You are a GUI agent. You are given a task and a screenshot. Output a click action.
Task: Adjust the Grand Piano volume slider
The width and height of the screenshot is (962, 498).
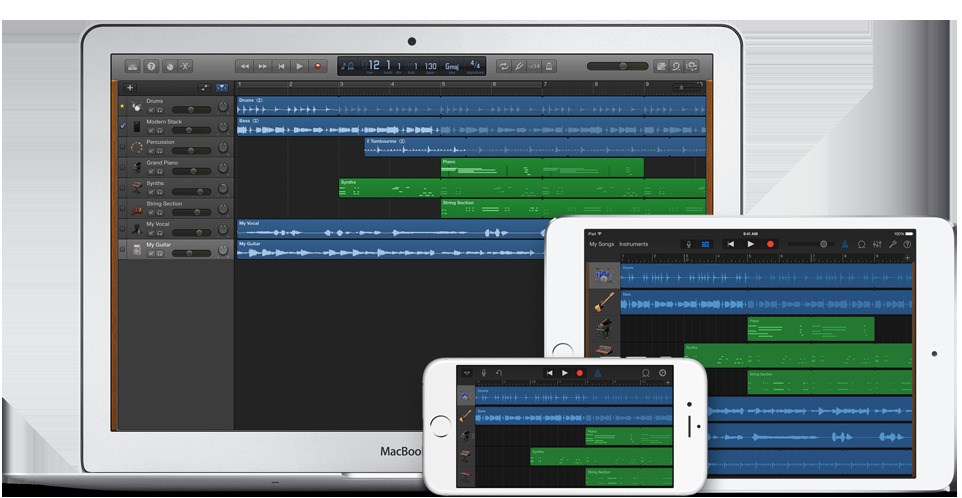pos(191,171)
